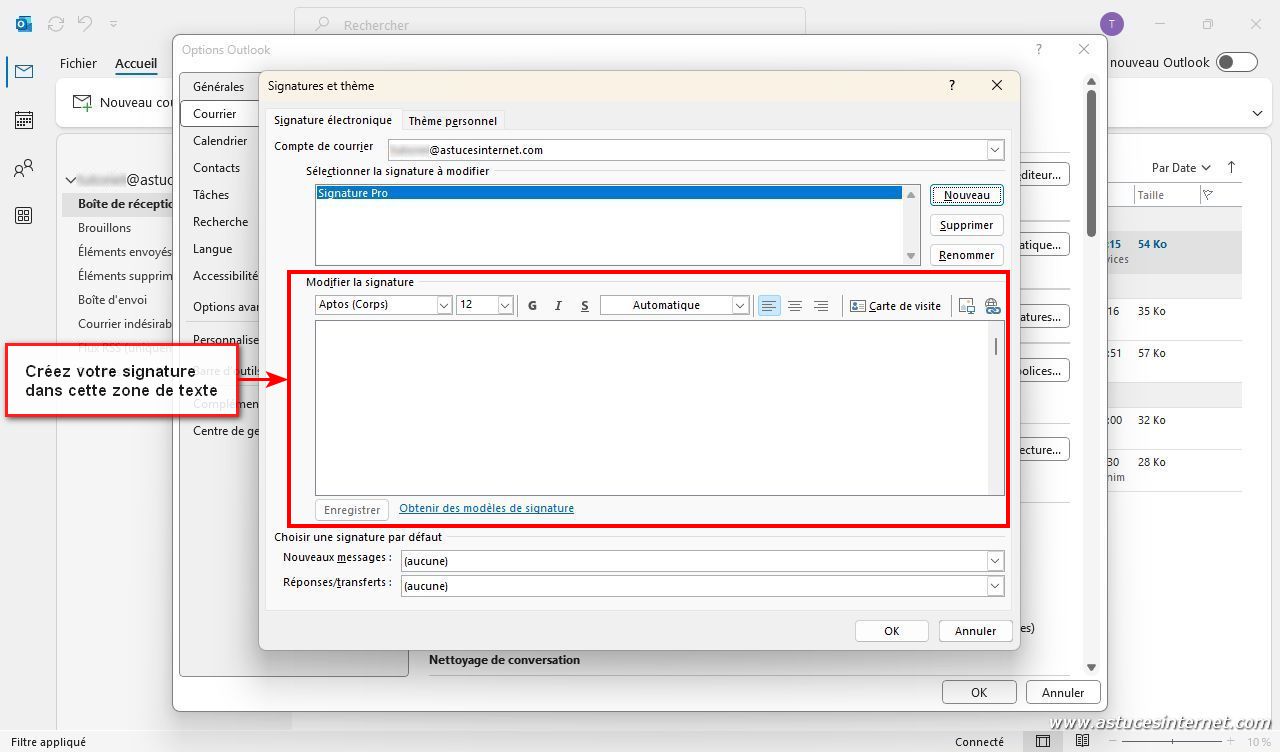Click Annuler in Signatures et thème dialog
The width and height of the screenshot is (1280, 752).
pyautogui.click(x=975, y=631)
